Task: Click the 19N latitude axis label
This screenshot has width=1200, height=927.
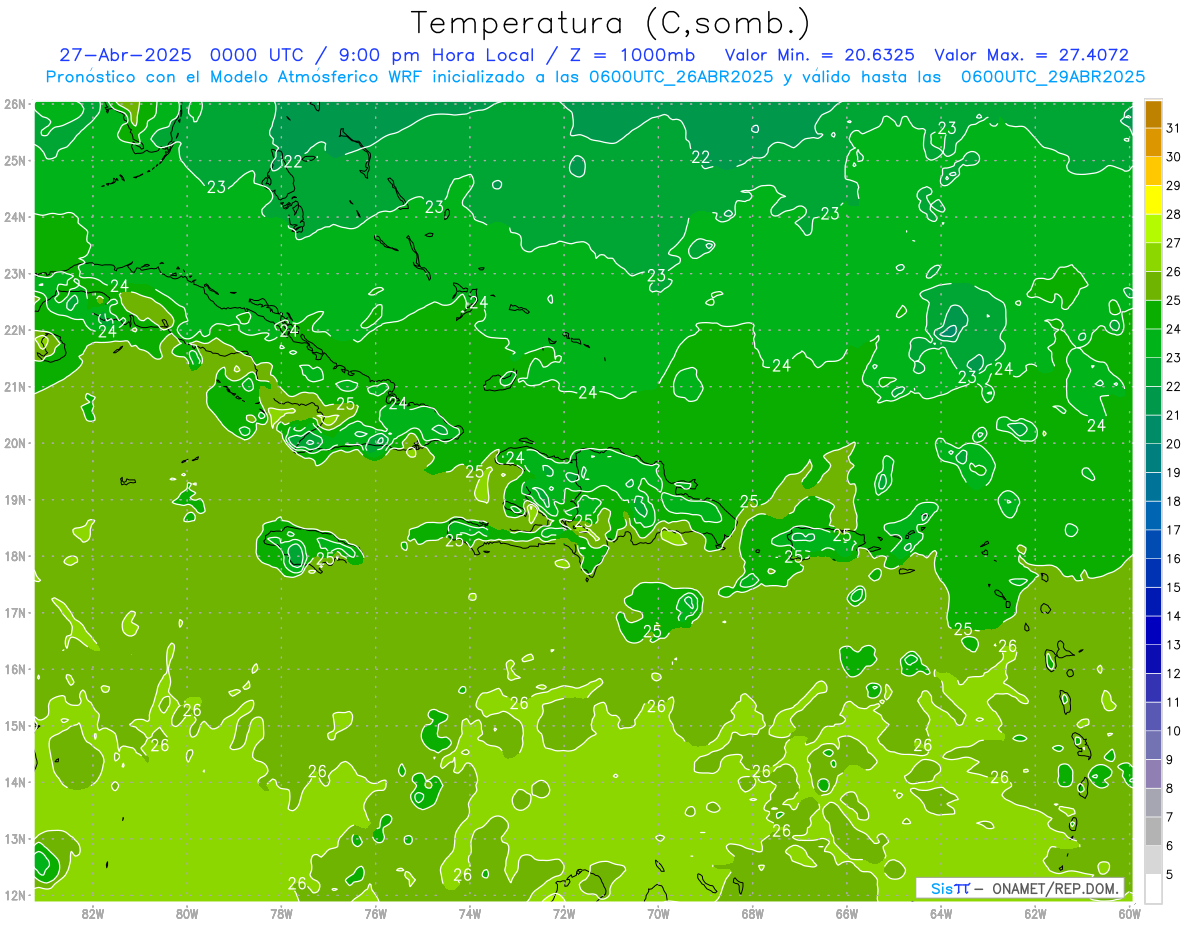Action: (14, 499)
